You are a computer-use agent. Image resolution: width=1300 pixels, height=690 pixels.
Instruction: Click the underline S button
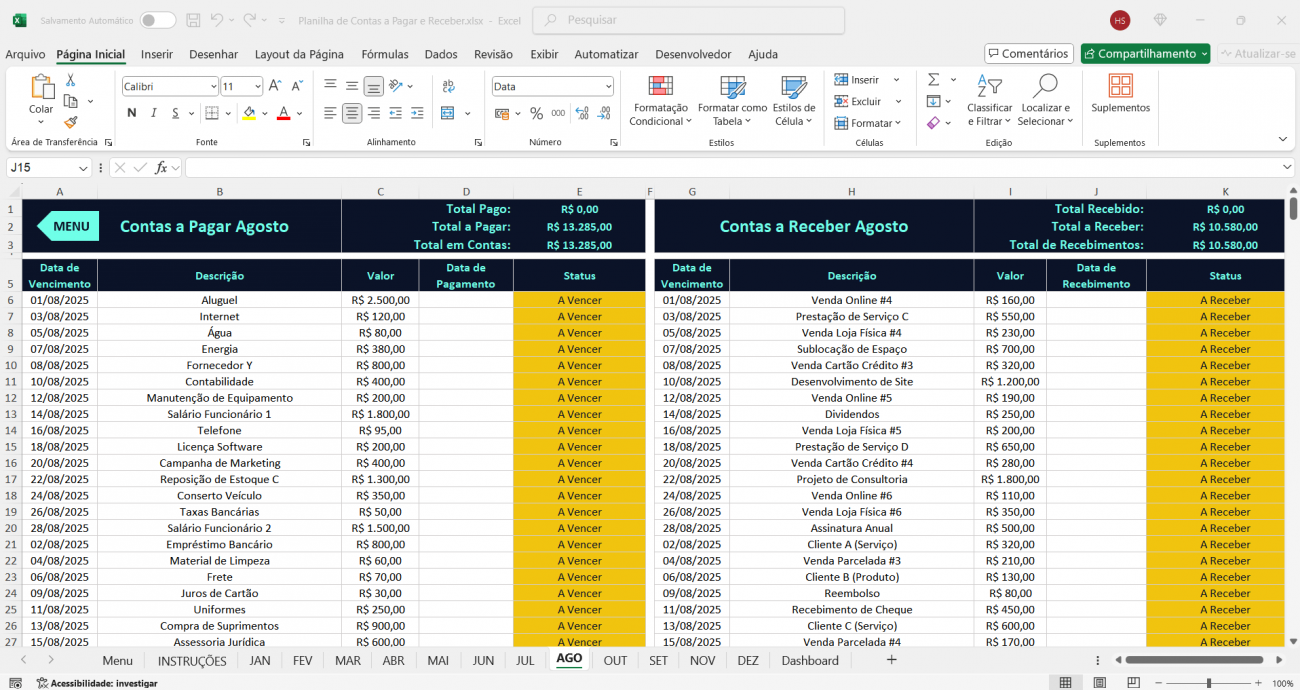176,113
